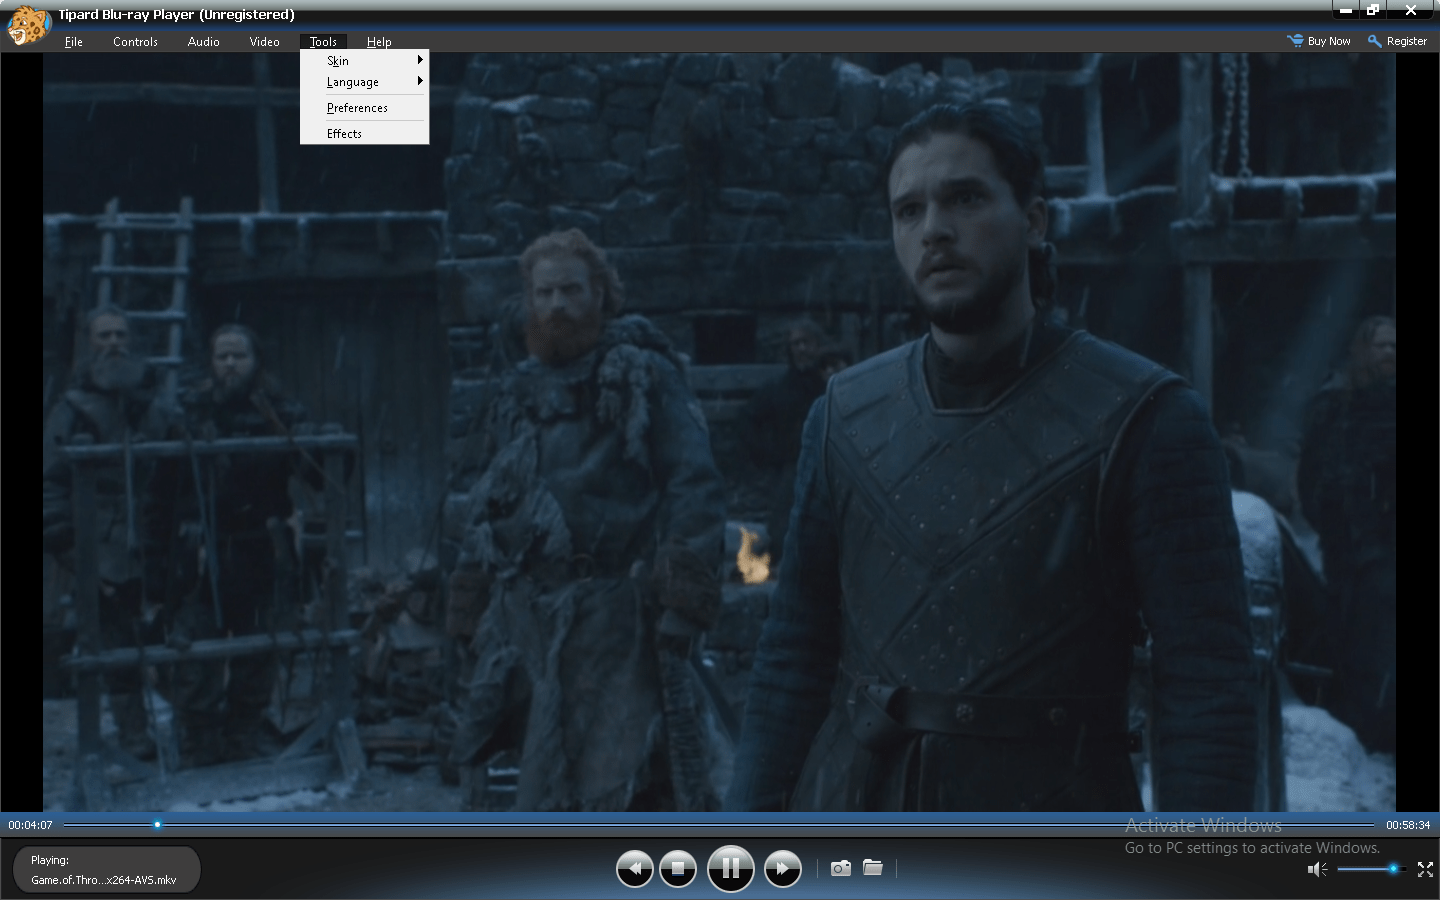1440x900 pixels.
Task: Click on the video display area
Action: coord(719,432)
